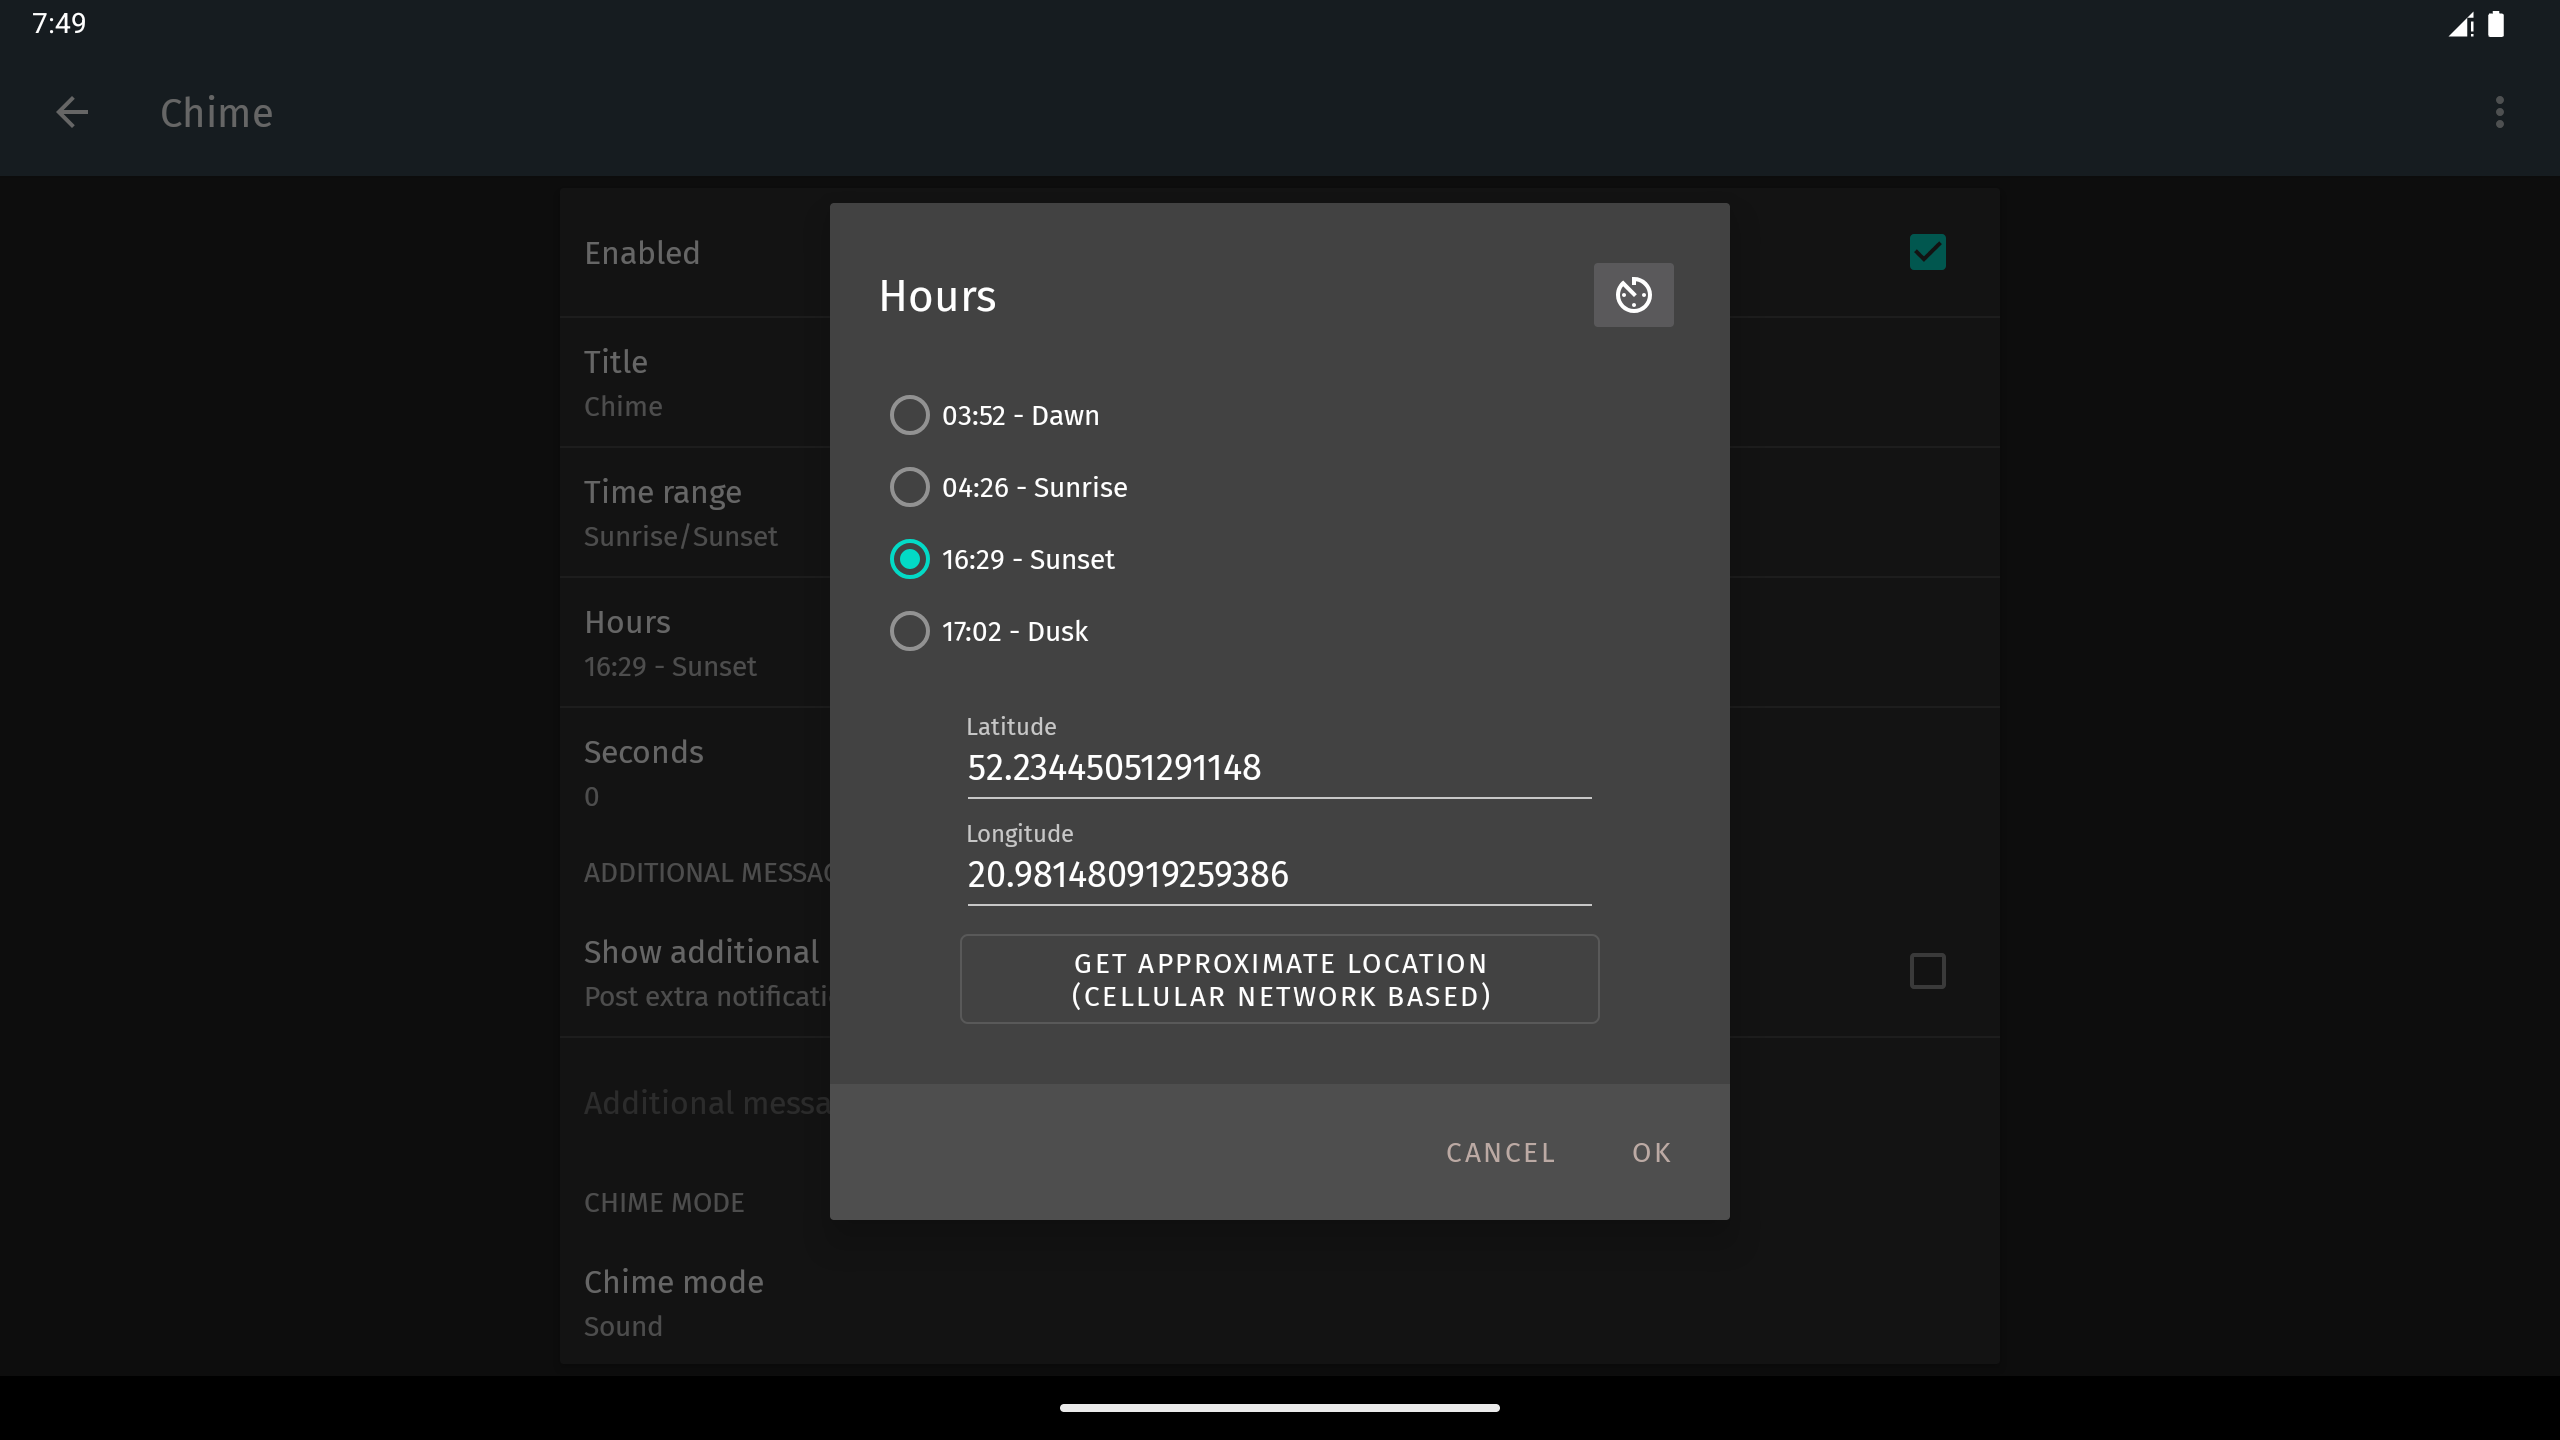
Task: Confirm with the OK button
Action: pos(1652,1152)
